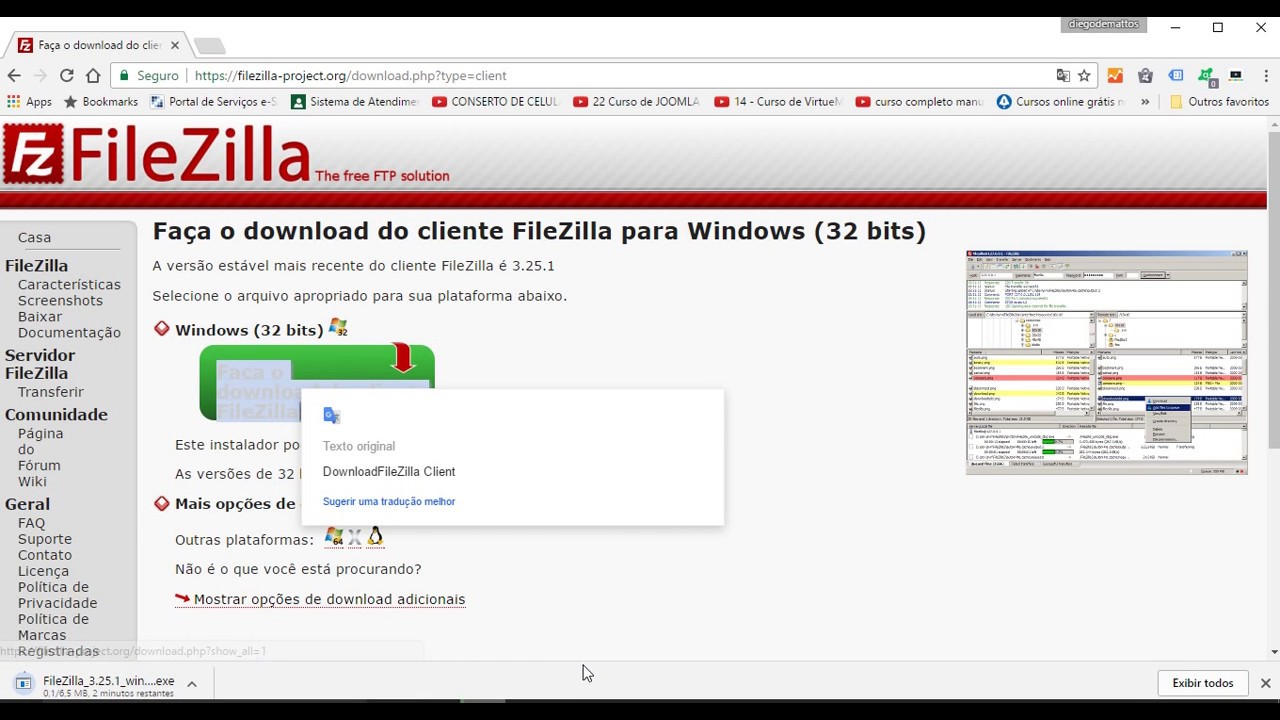Close the downloads bar with X

1265,683
